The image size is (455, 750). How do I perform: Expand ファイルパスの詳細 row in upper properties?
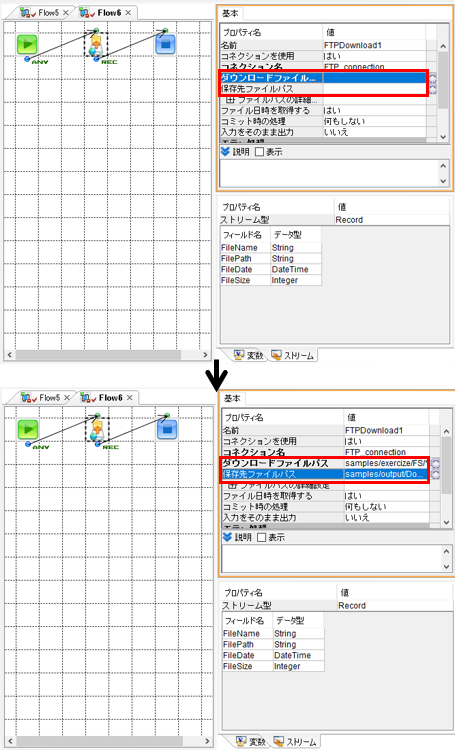(230, 100)
